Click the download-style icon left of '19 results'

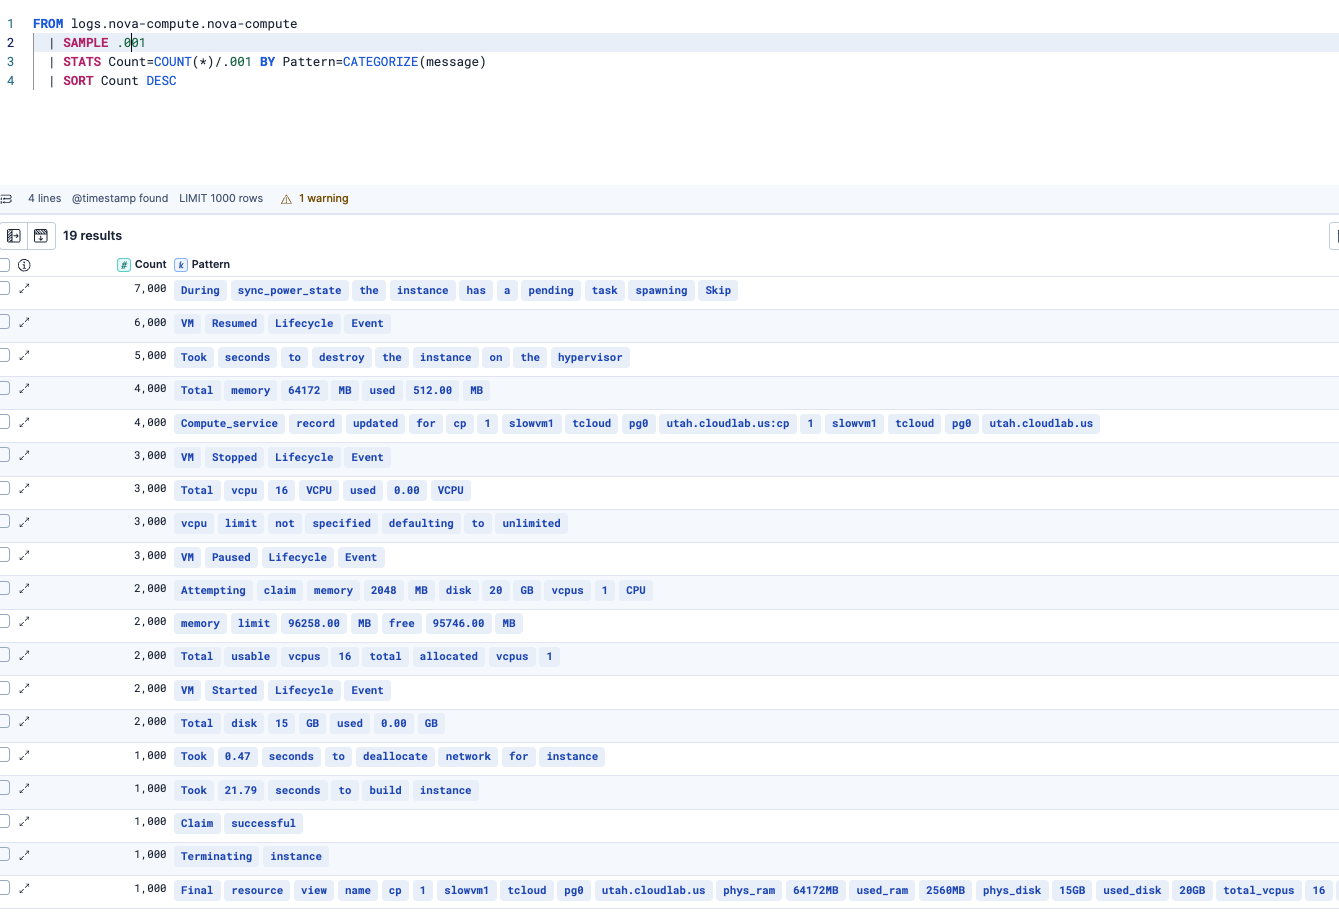click(41, 236)
